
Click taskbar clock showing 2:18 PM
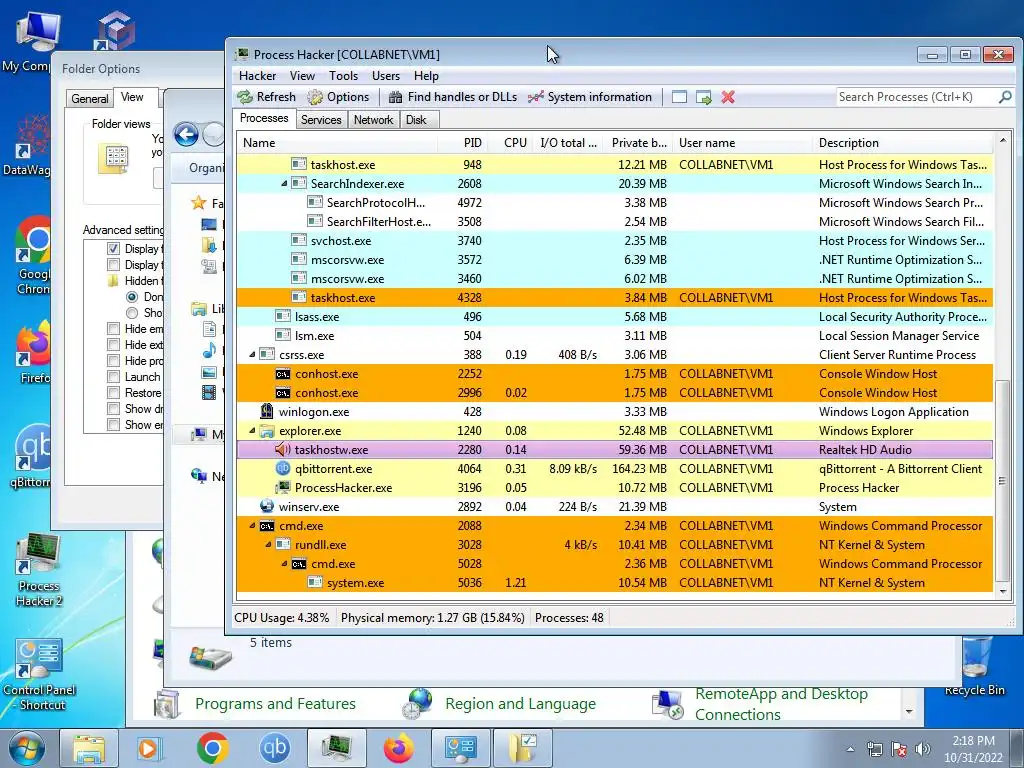pyautogui.click(x=973, y=749)
